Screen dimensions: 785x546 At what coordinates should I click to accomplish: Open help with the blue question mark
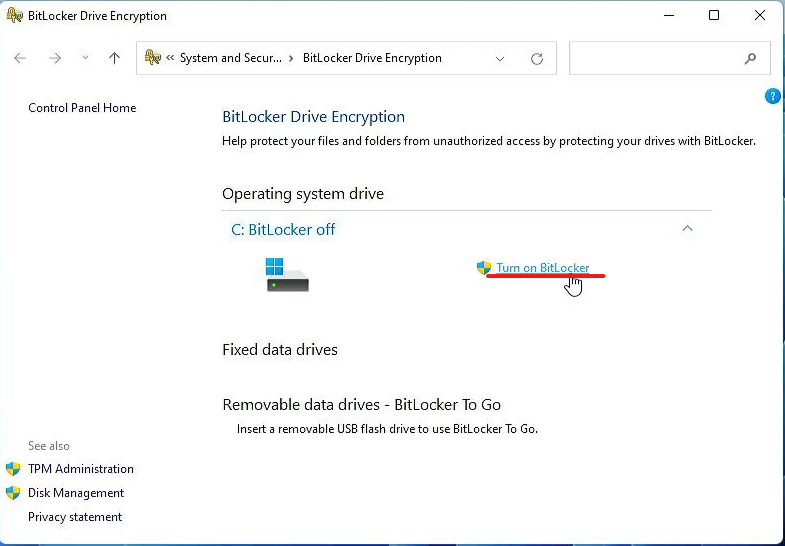click(772, 96)
